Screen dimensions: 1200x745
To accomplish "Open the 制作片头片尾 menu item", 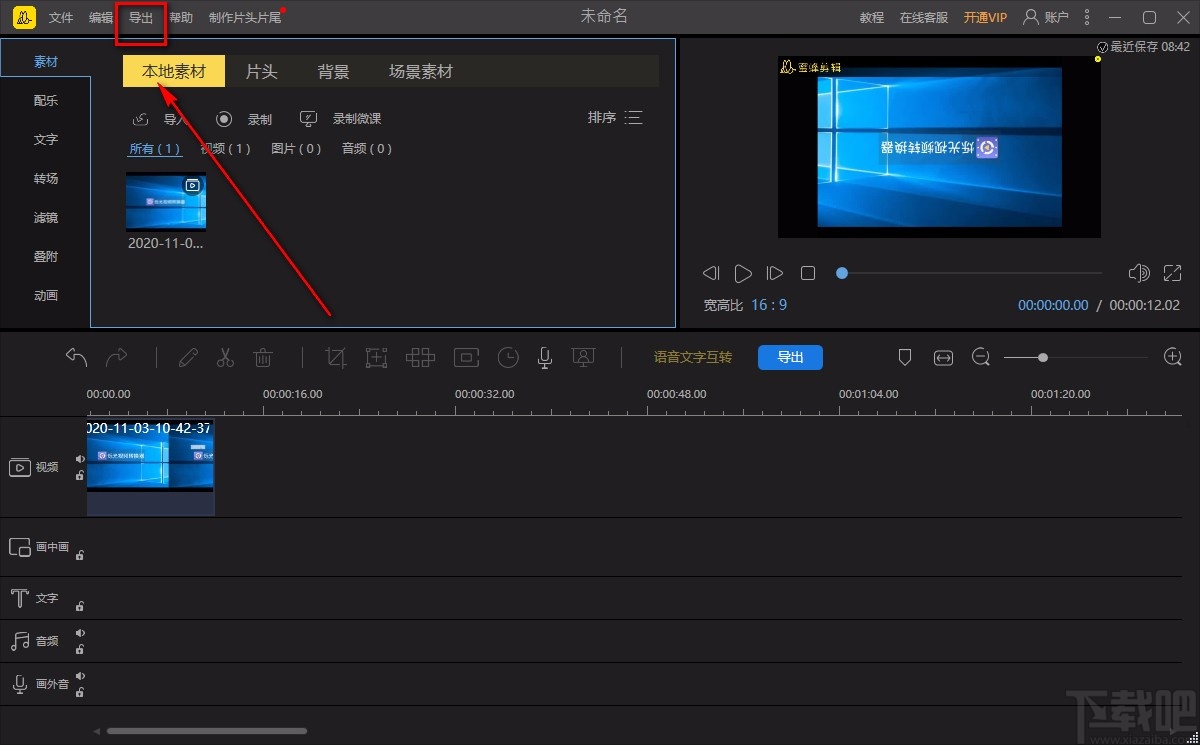I will click(x=245, y=18).
